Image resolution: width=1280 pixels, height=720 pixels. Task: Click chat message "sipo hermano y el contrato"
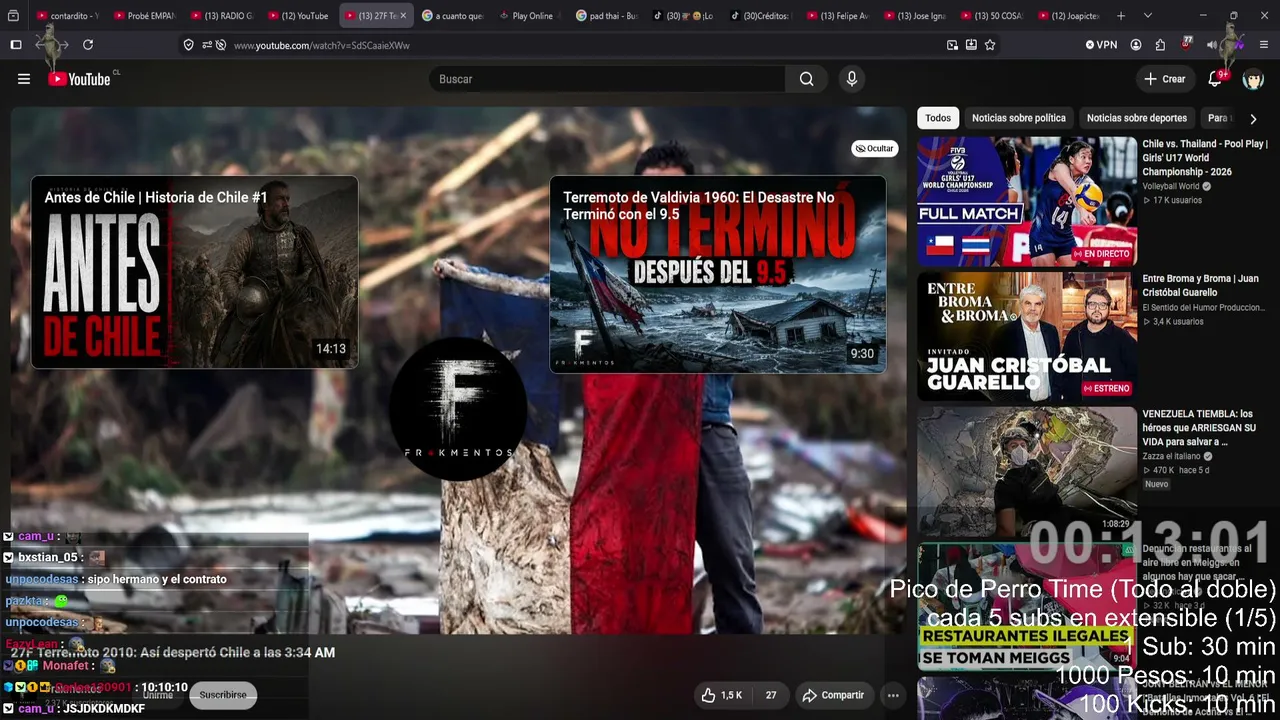tap(157, 579)
